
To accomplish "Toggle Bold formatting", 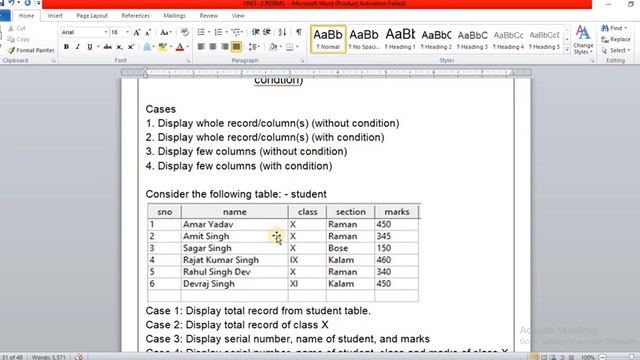I will pyautogui.click(x=66, y=47).
